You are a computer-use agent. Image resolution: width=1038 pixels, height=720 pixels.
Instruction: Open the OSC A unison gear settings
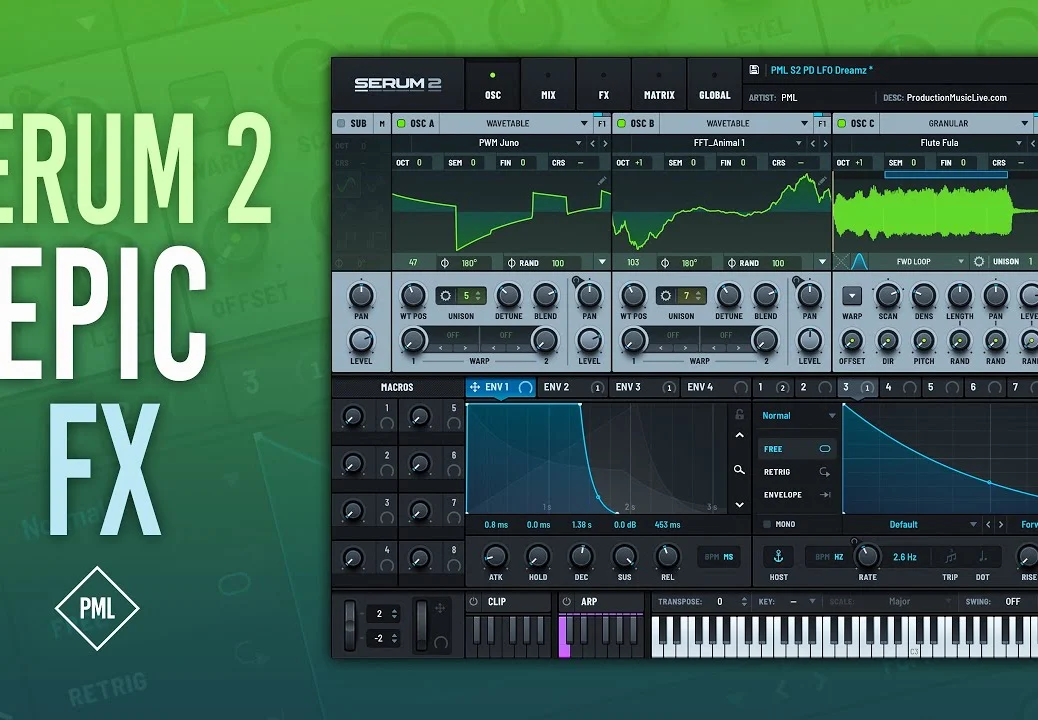(446, 296)
